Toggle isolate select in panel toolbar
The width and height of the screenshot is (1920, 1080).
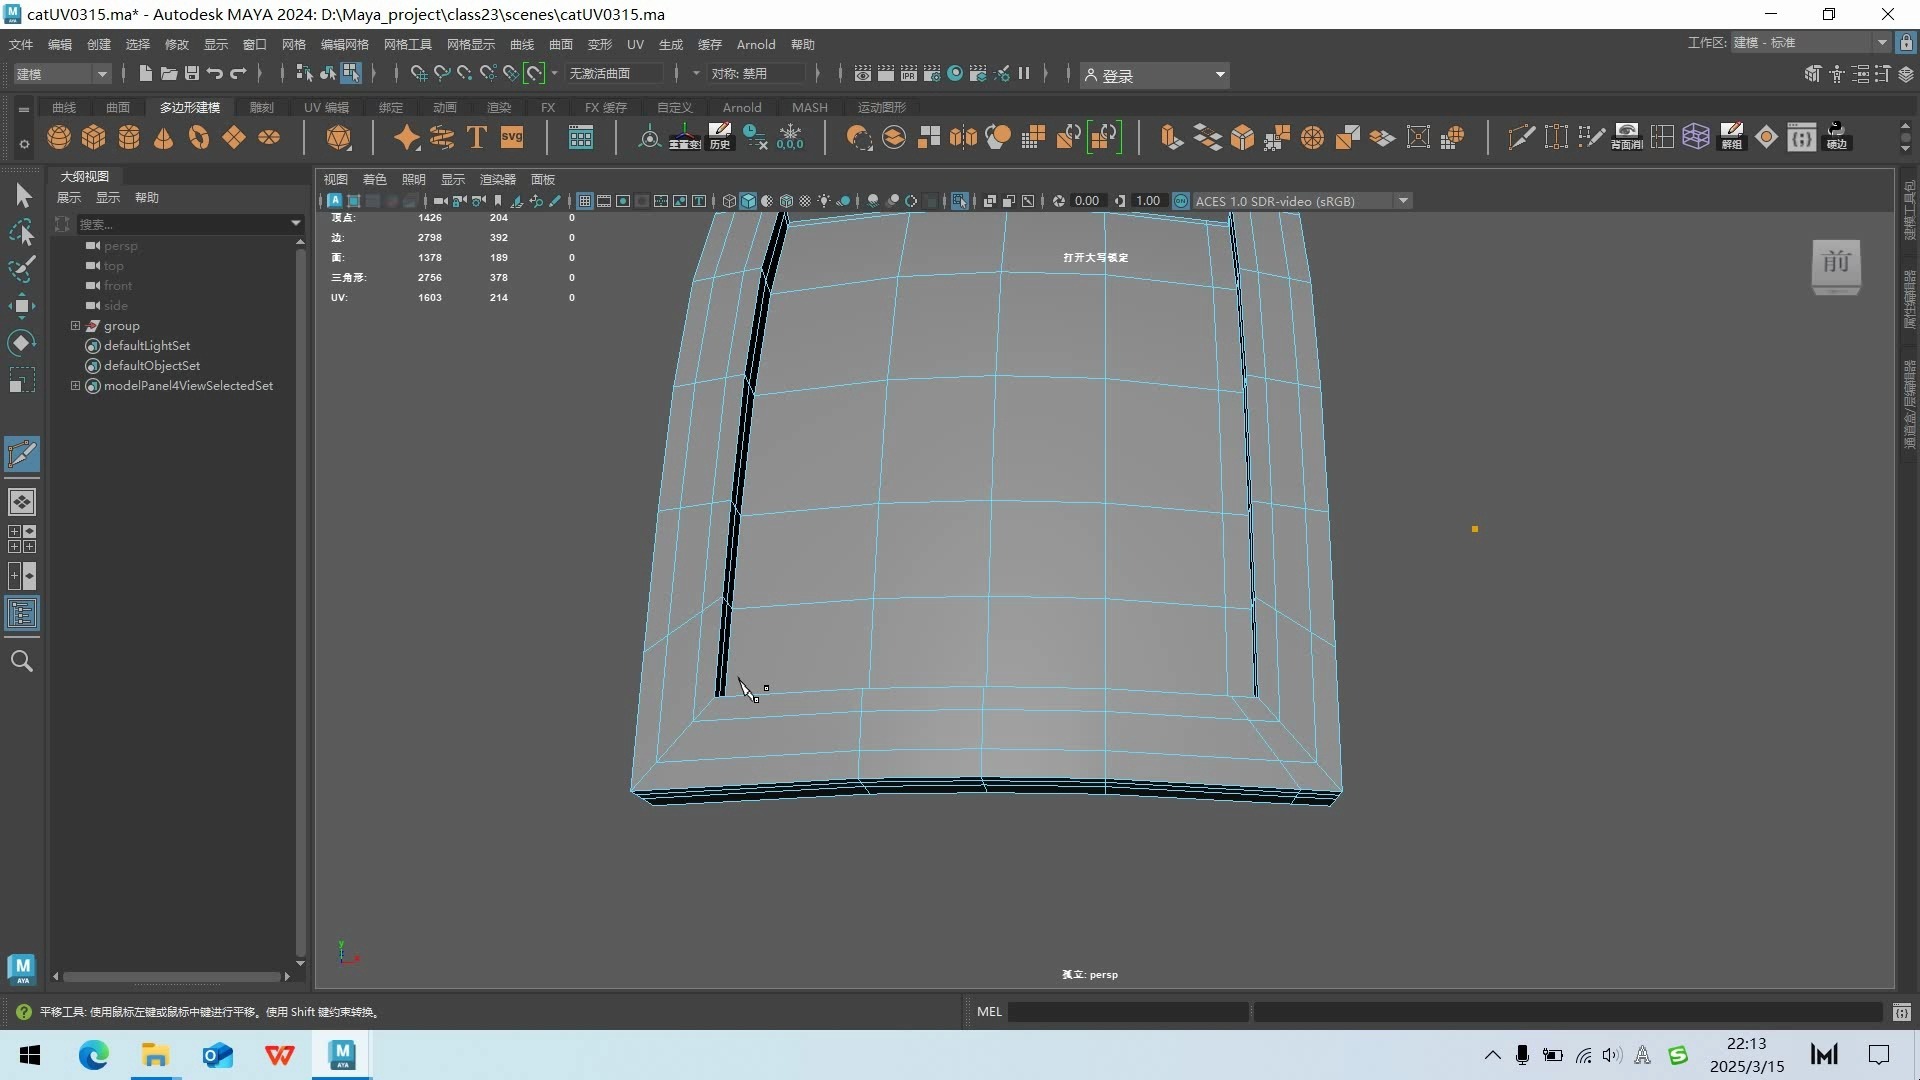[959, 201]
